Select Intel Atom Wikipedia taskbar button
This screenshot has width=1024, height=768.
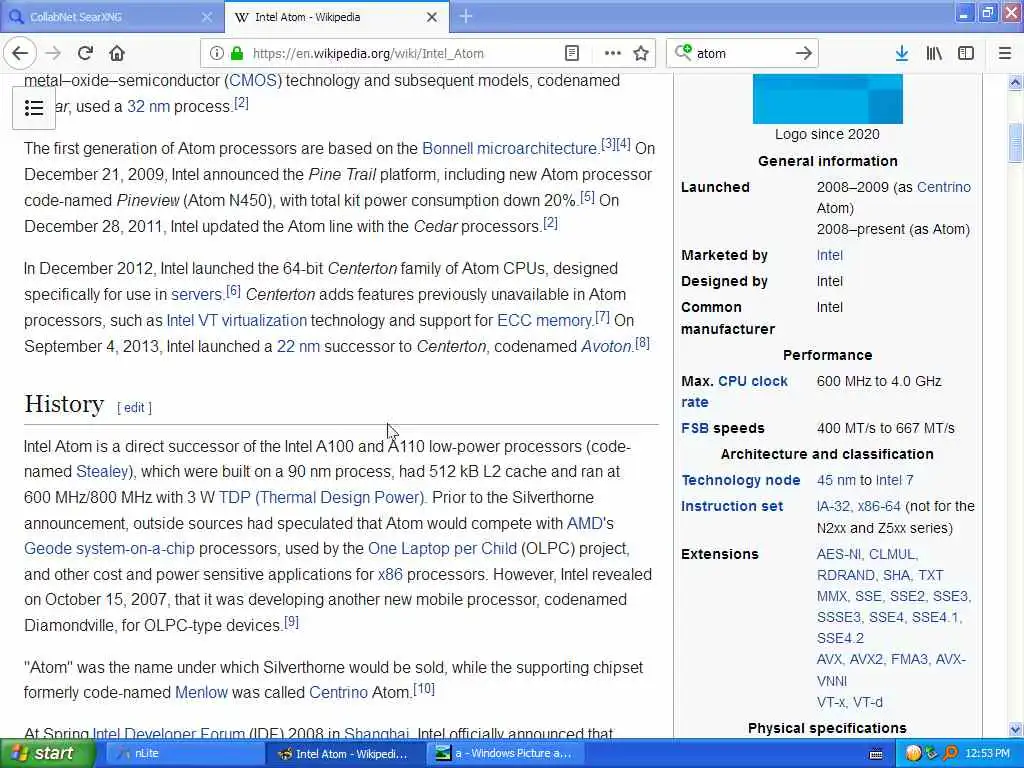tap(344, 754)
